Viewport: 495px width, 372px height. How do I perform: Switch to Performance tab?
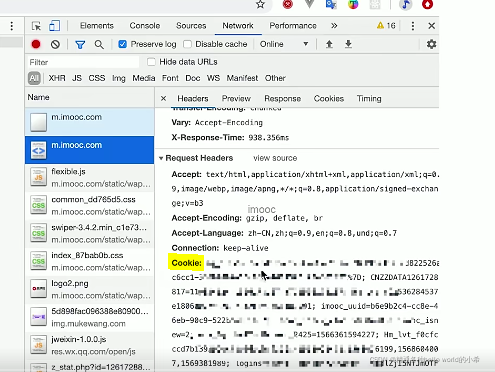pos(293,26)
